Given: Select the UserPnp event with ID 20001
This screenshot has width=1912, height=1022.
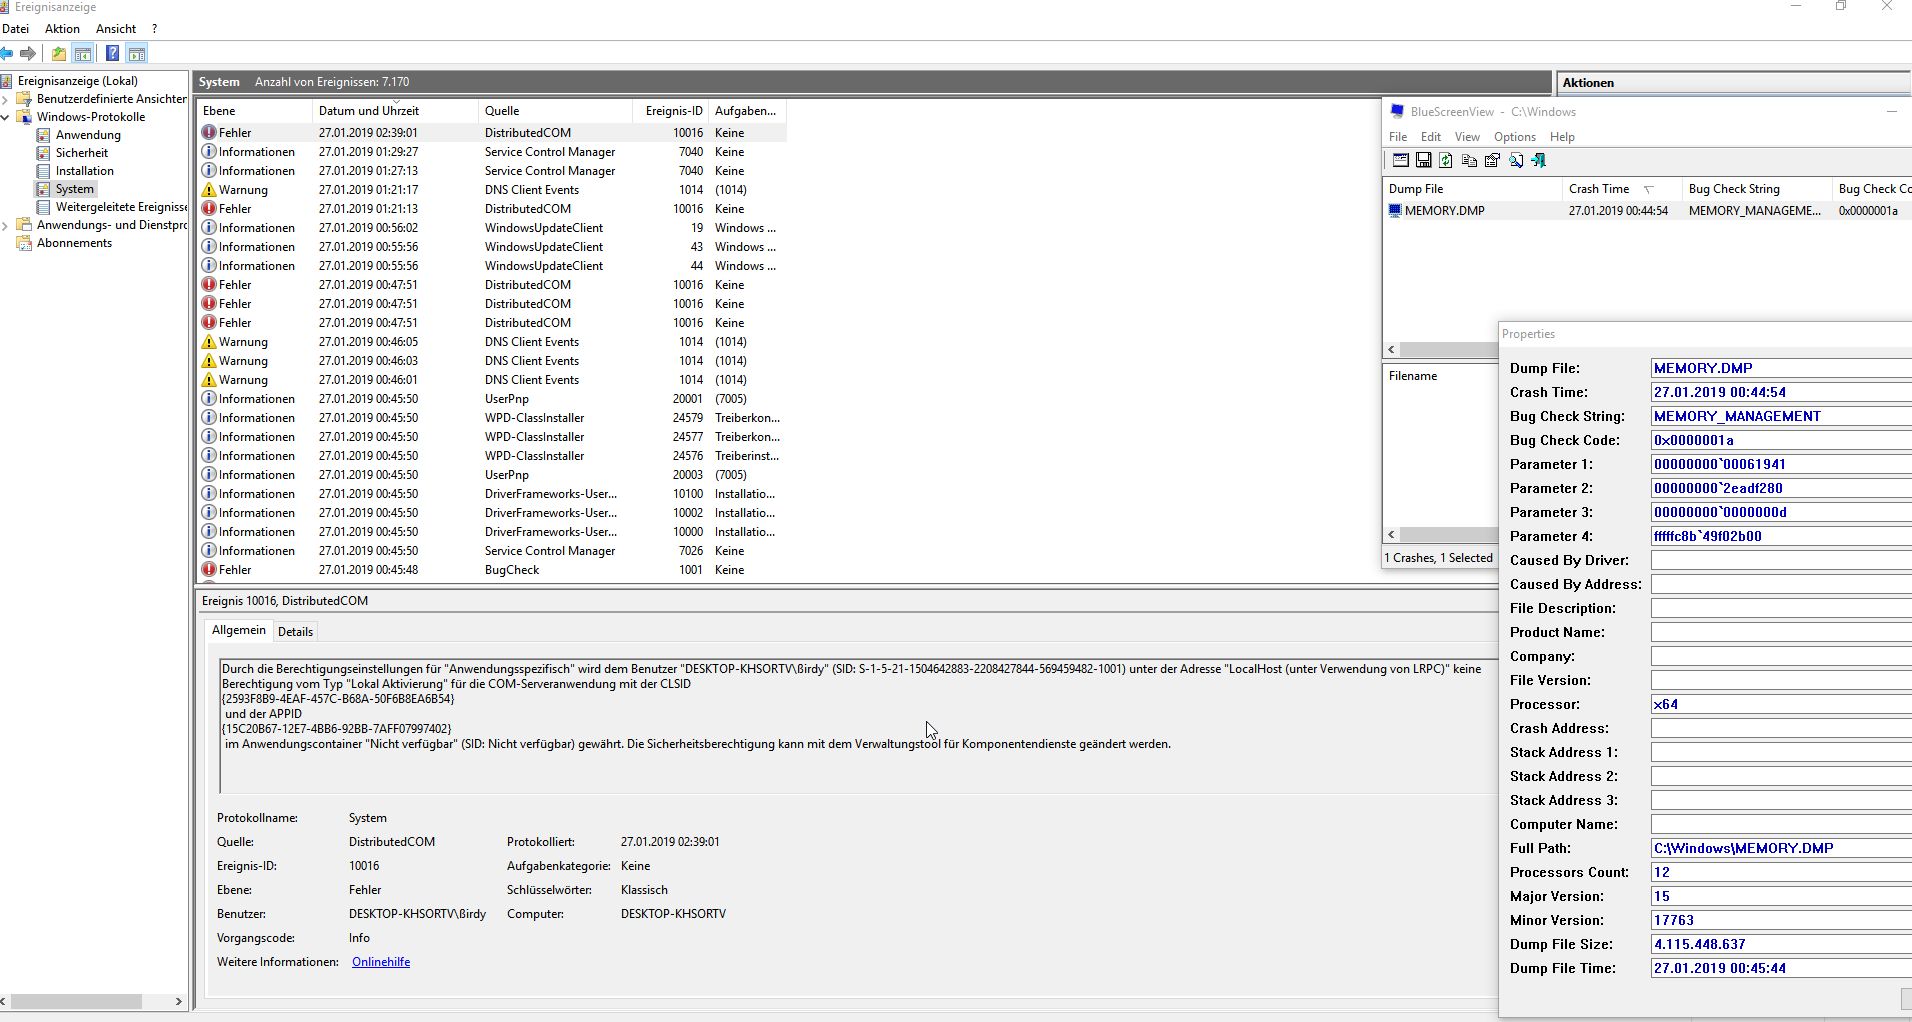Looking at the screenshot, I should [x=492, y=399].
